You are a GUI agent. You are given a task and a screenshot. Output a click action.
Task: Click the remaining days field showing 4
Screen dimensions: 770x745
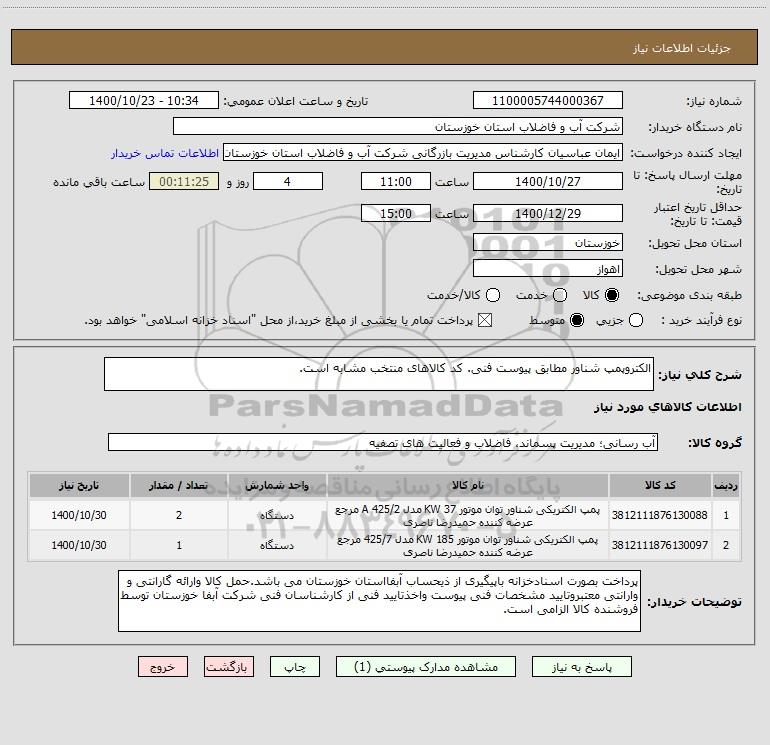pos(288,181)
